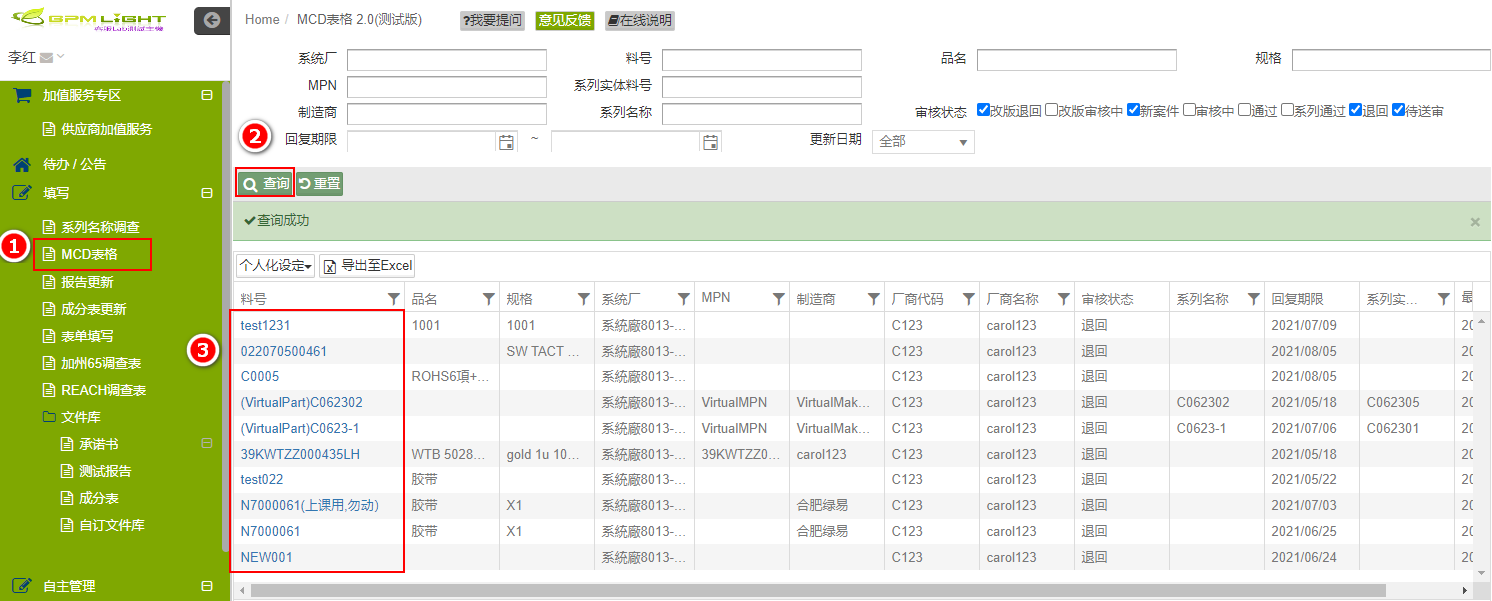Viewport: 1492px width, 601px height.
Task: Click vertical scrollbar of the sidebar
Action: coord(225,315)
